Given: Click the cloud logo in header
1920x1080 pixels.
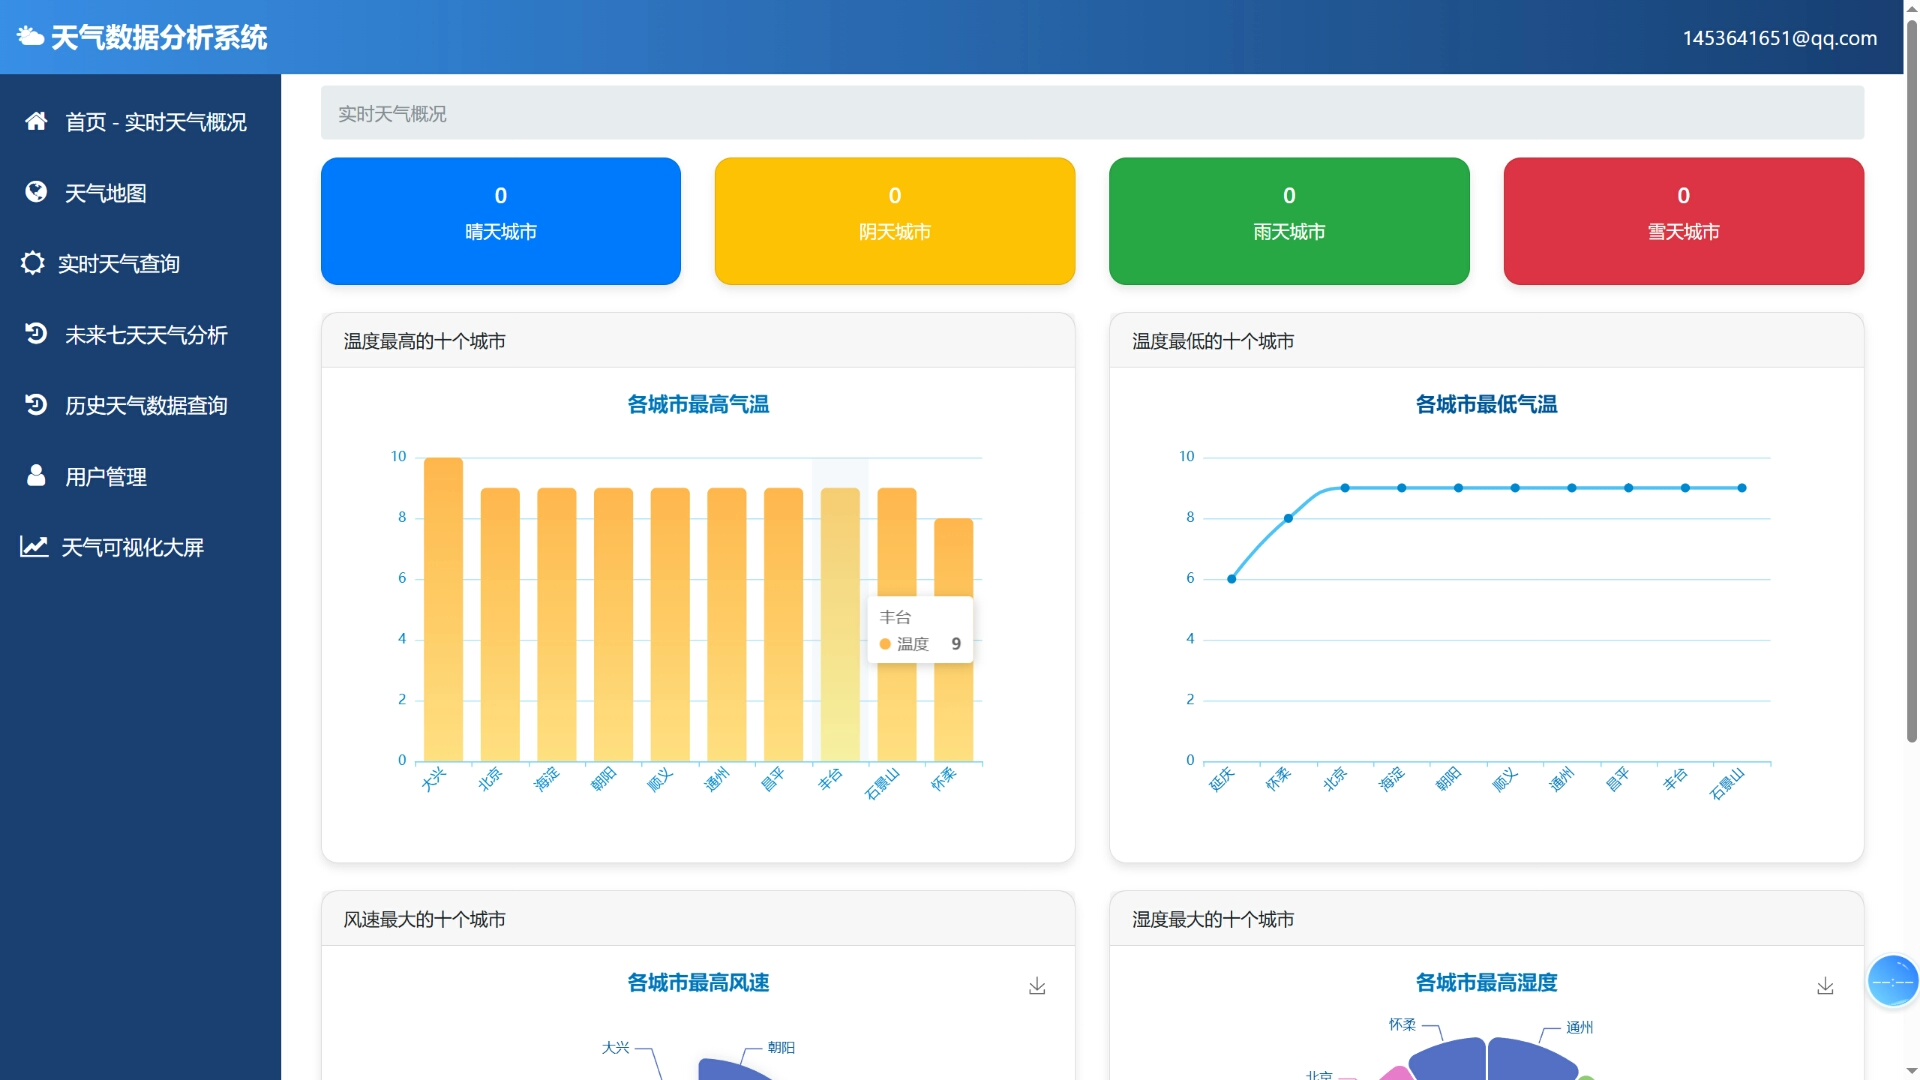Looking at the screenshot, I should [30, 37].
